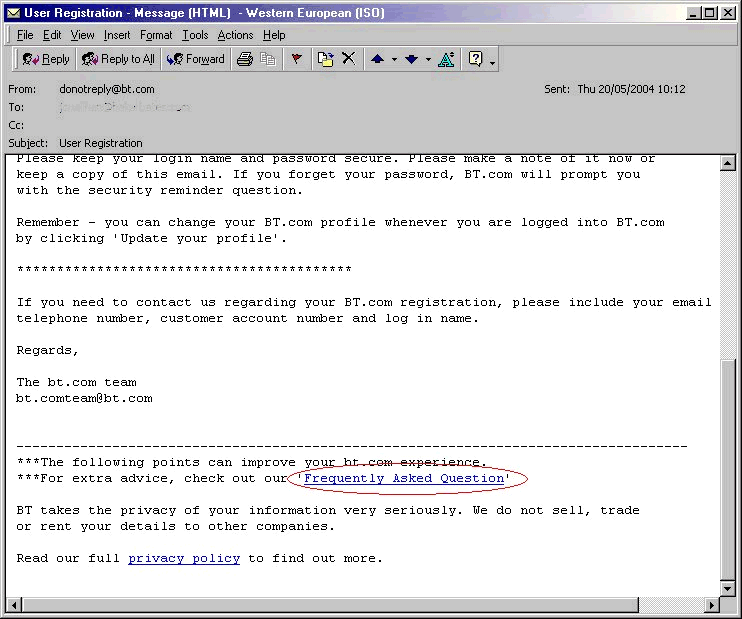Open the Edit menu
The image size is (742, 619).
[x=52, y=35]
